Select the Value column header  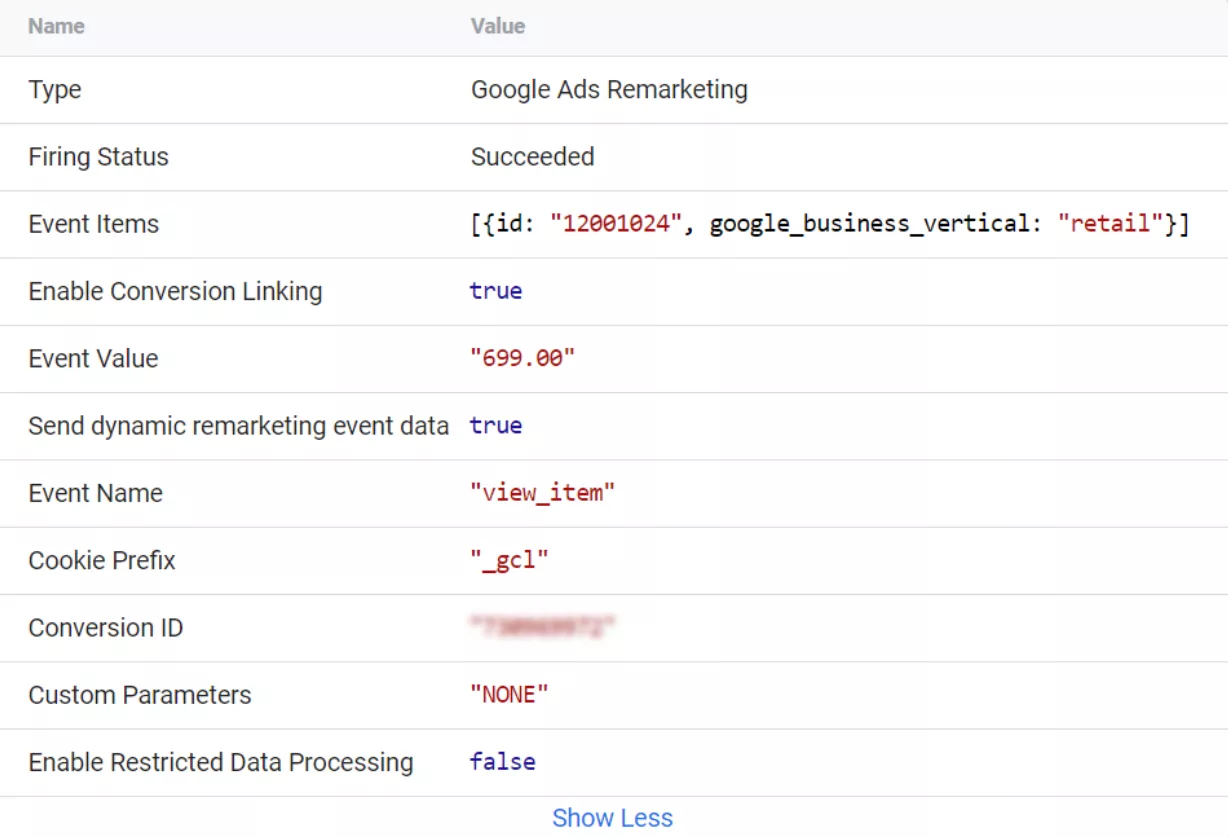point(498,27)
